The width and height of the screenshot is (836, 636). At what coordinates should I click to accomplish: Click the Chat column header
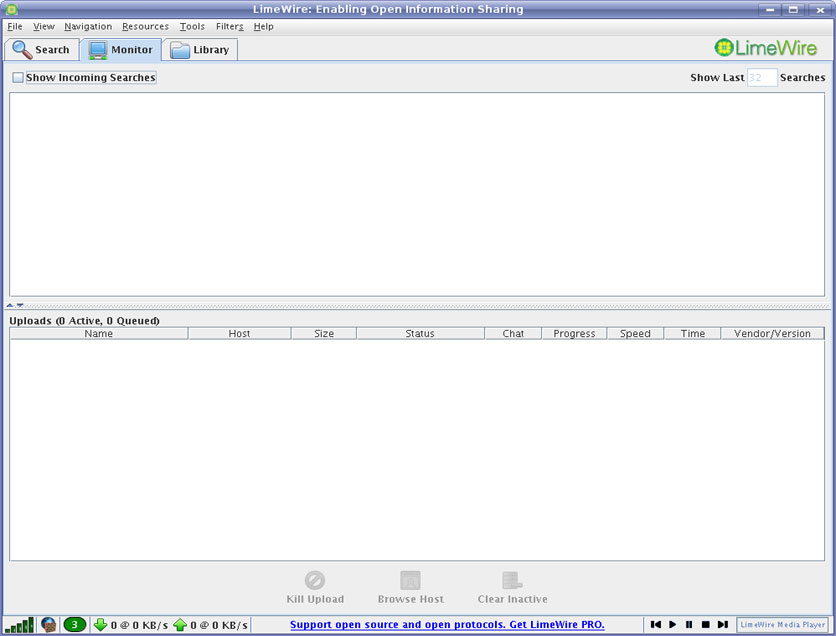513,333
